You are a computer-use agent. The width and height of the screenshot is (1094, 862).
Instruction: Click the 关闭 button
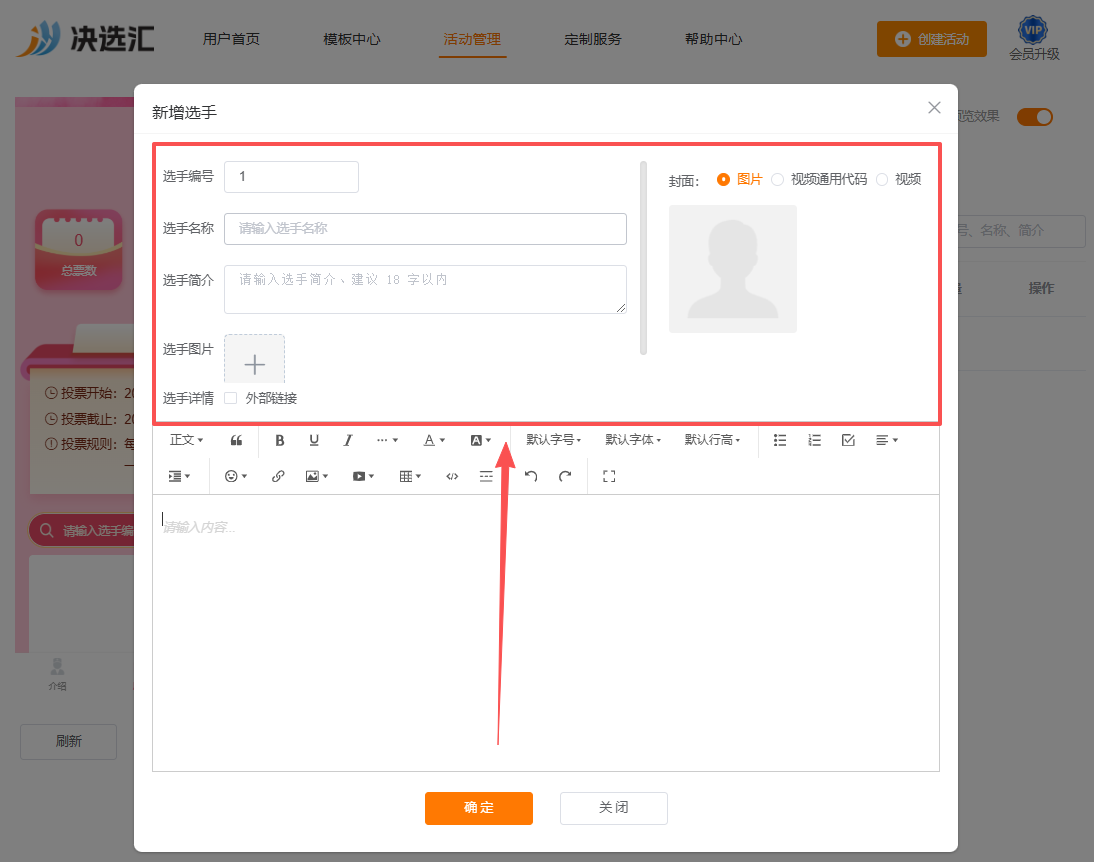coord(613,808)
